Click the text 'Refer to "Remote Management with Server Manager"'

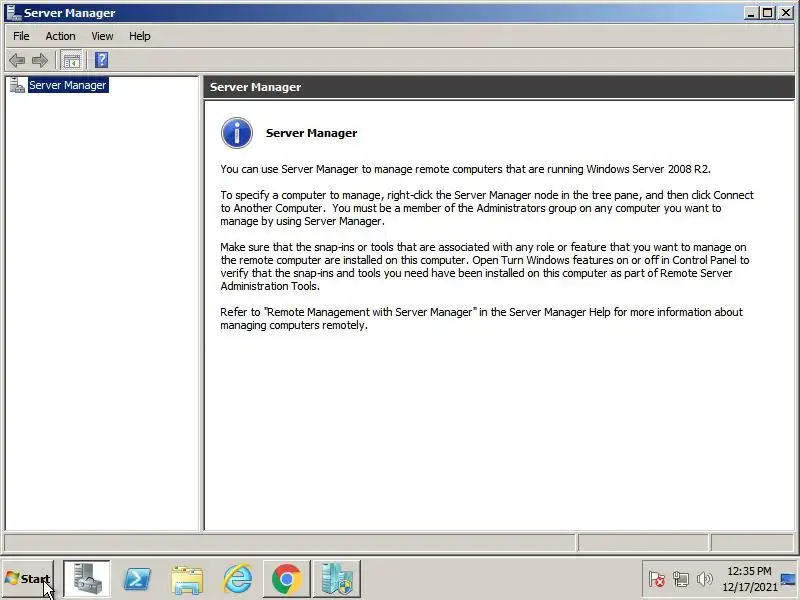click(x=349, y=312)
